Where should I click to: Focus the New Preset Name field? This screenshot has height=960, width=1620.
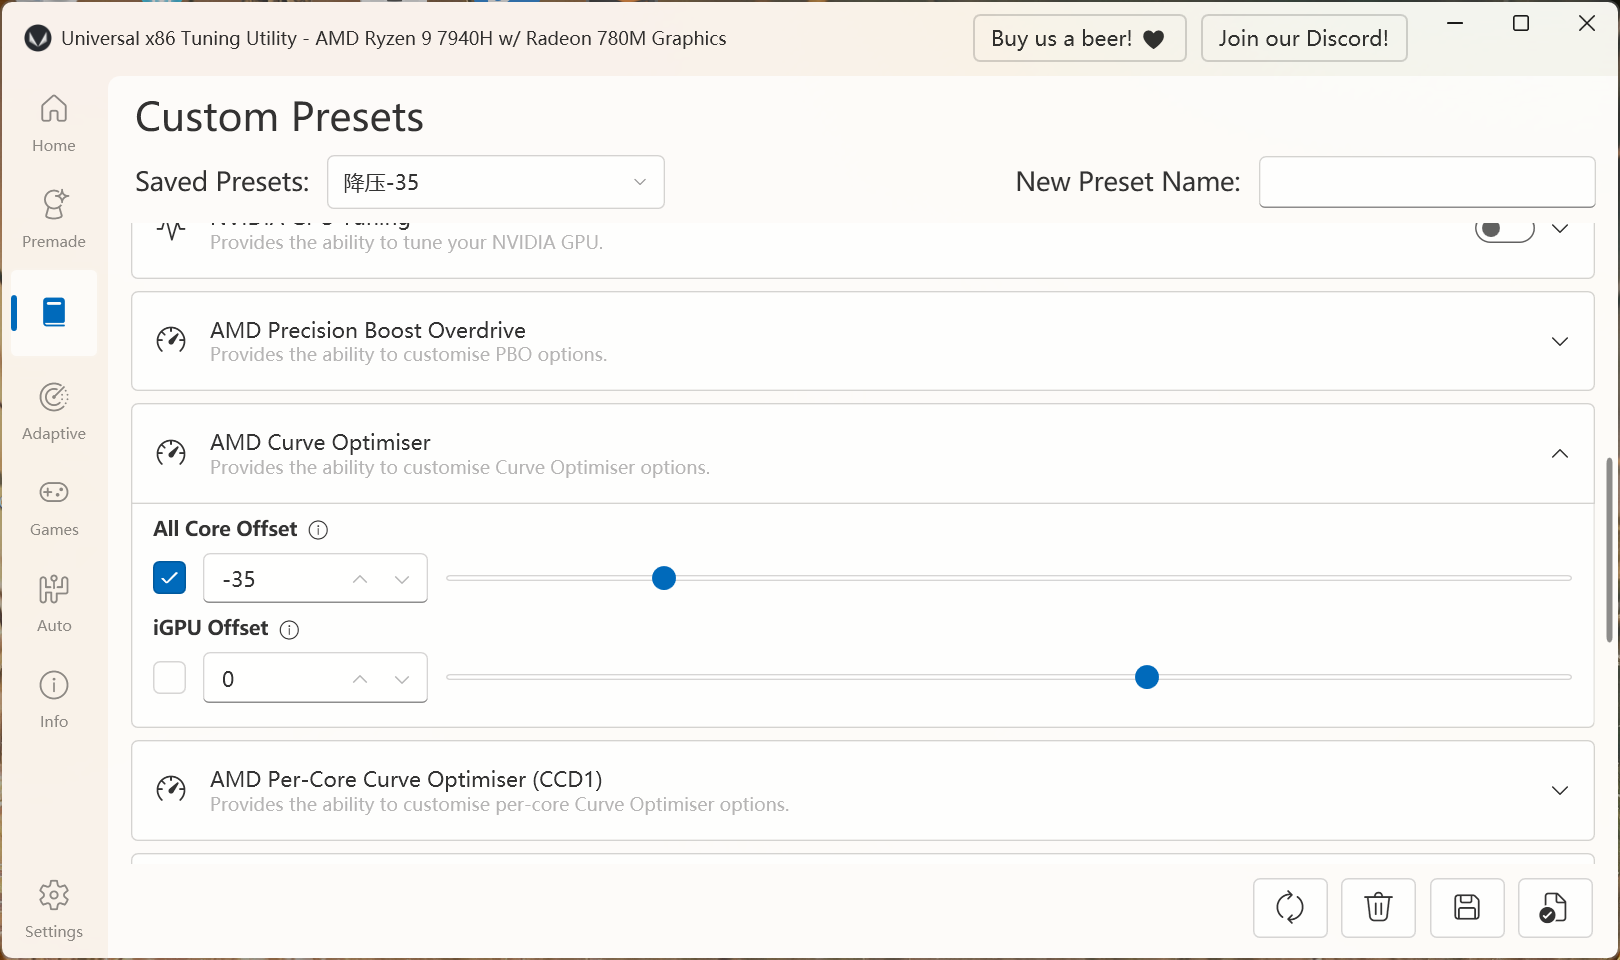[x=1427, y=182]
